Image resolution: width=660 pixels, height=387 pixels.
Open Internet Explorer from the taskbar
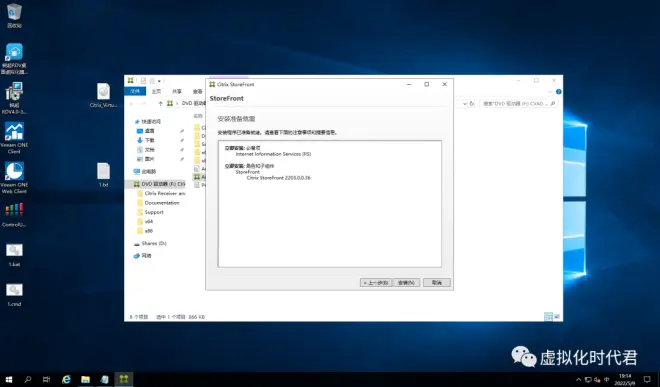click(x=66, y=379)
